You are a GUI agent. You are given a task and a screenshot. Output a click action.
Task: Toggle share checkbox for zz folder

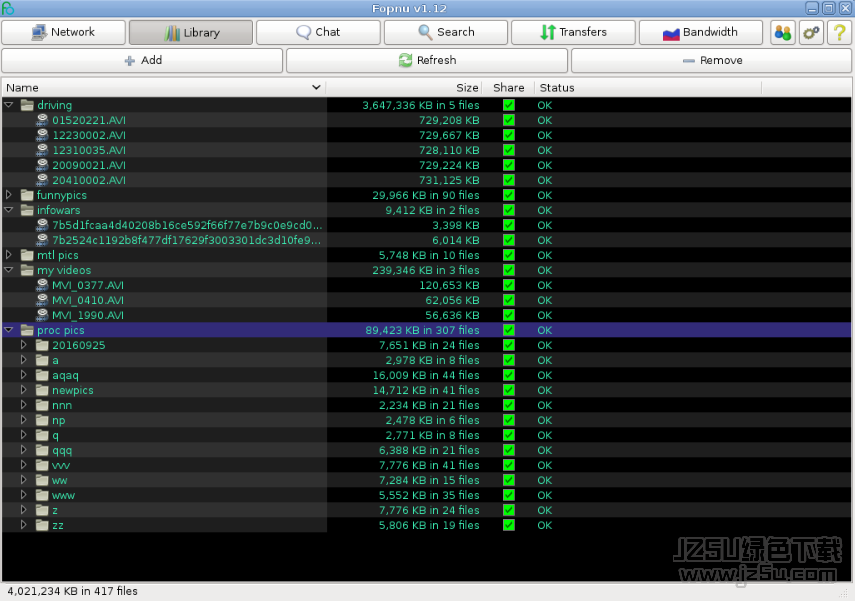(509, 525)
